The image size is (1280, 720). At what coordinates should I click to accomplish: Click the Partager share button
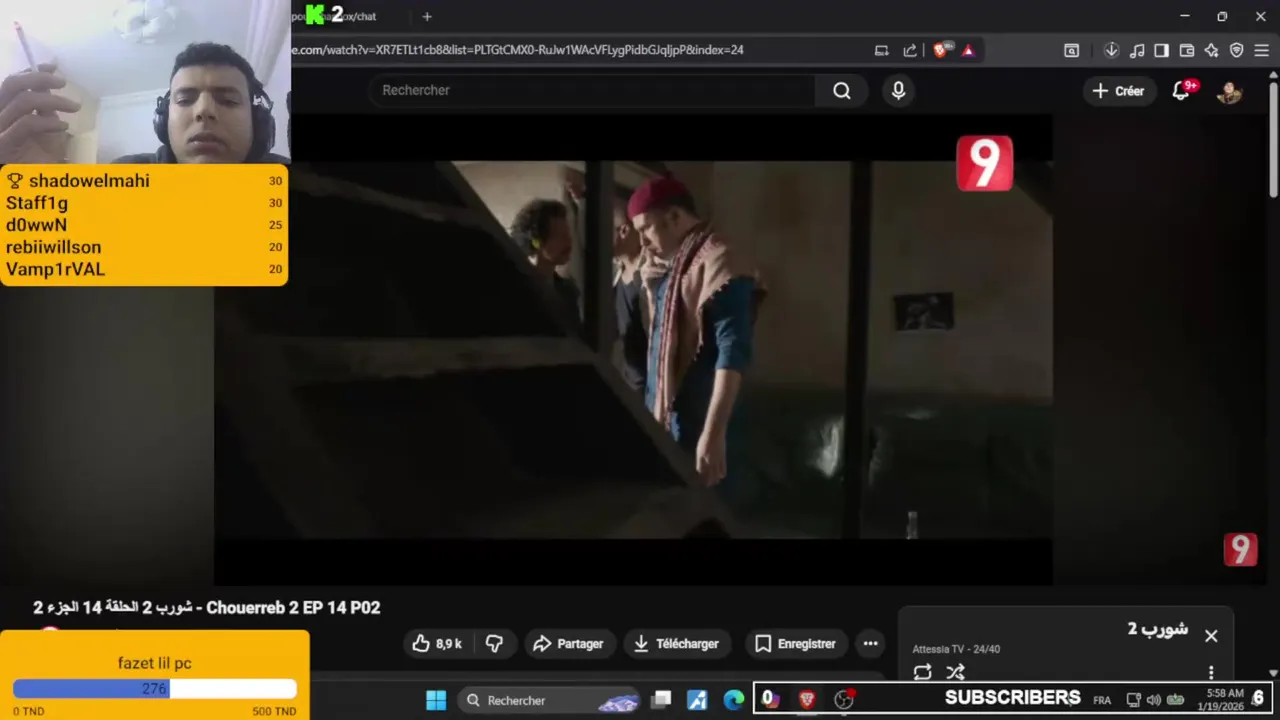coord(568,644)
